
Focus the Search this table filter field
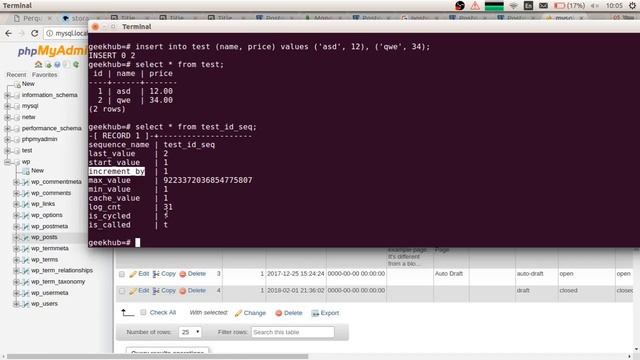(293, 332)
